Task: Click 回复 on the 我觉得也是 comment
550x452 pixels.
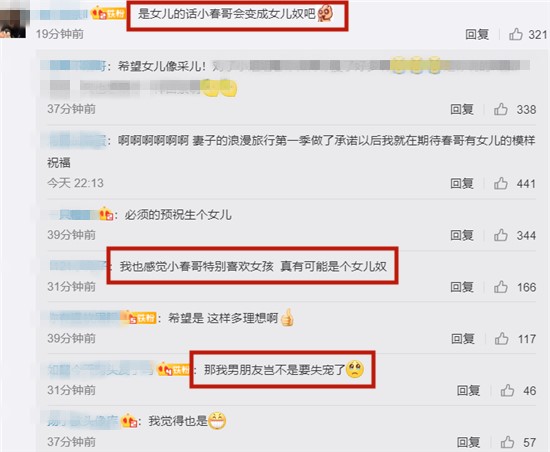Action: point(468,442)
